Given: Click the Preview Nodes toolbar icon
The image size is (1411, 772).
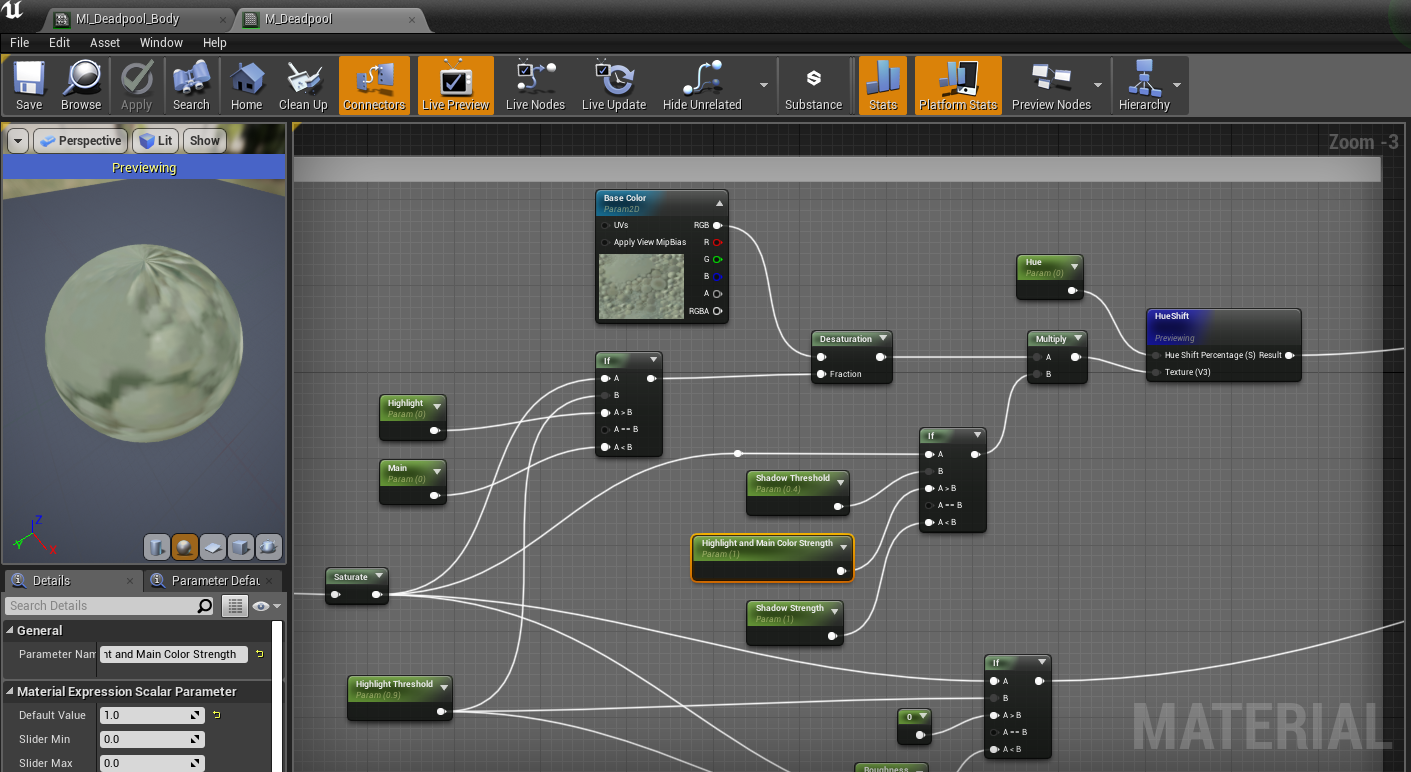Looking at the screenshot, I should 1051,85.
